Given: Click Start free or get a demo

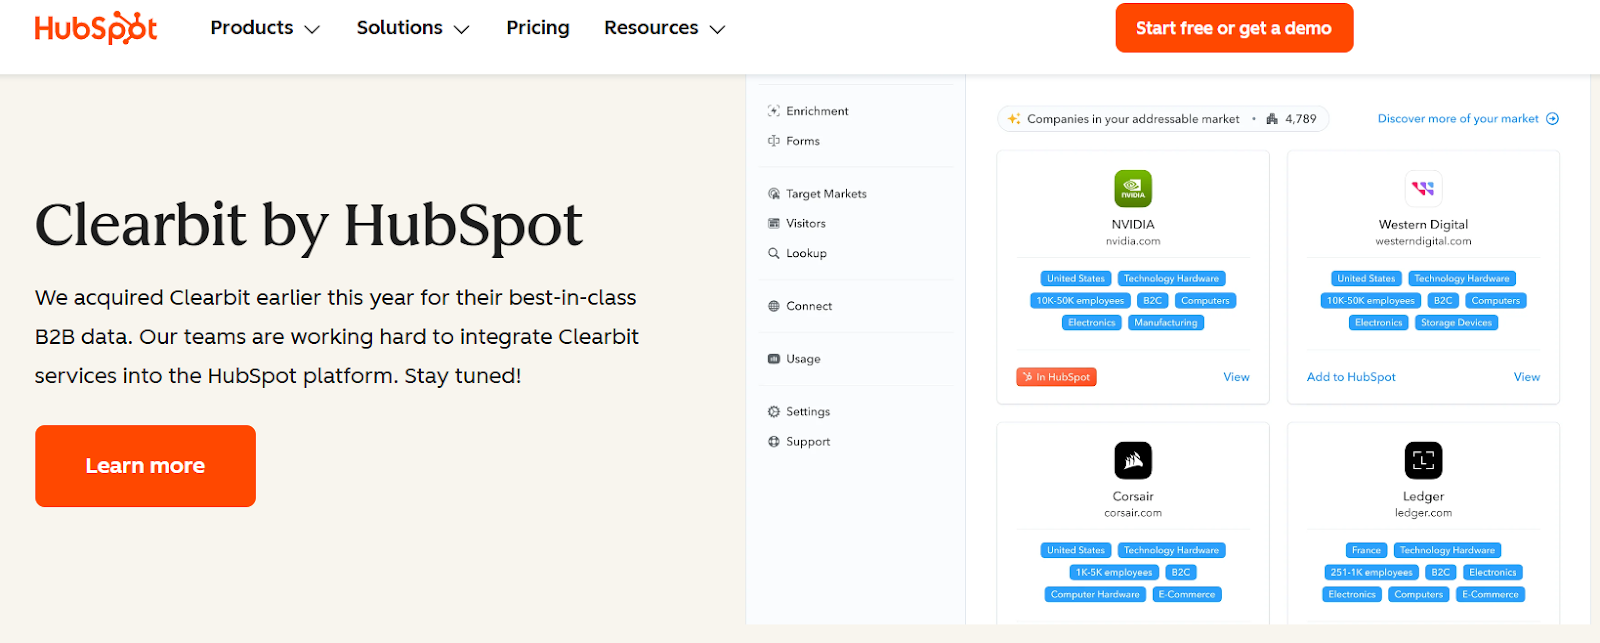Looking at the screenshot, I should point(1234,28).
